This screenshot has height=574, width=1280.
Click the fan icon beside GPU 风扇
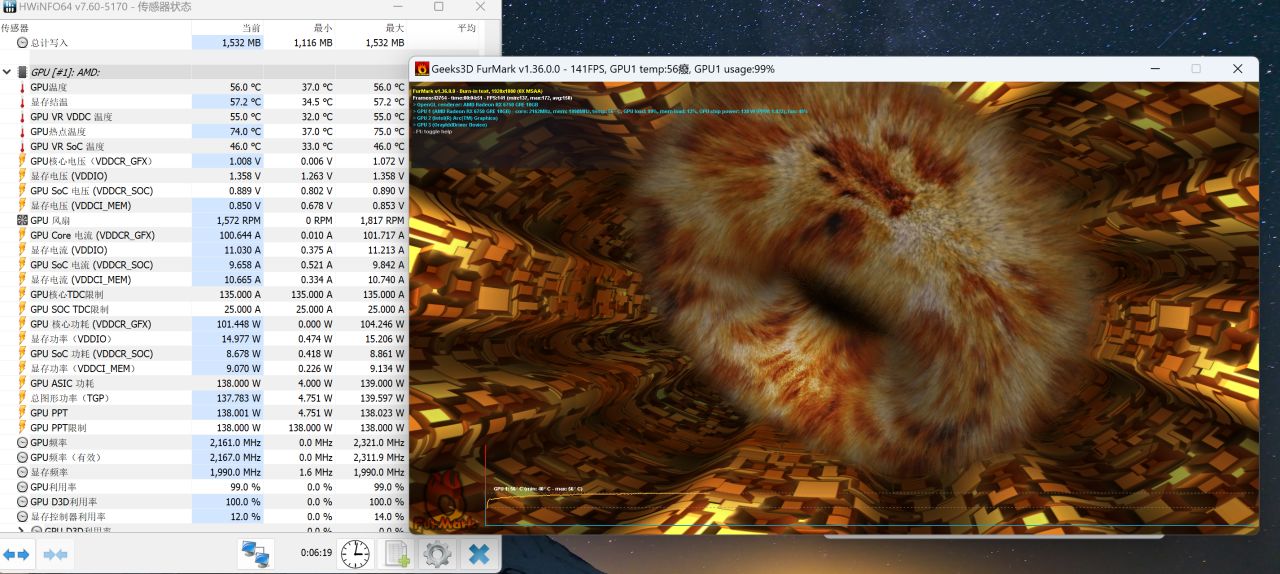point(22,220)
